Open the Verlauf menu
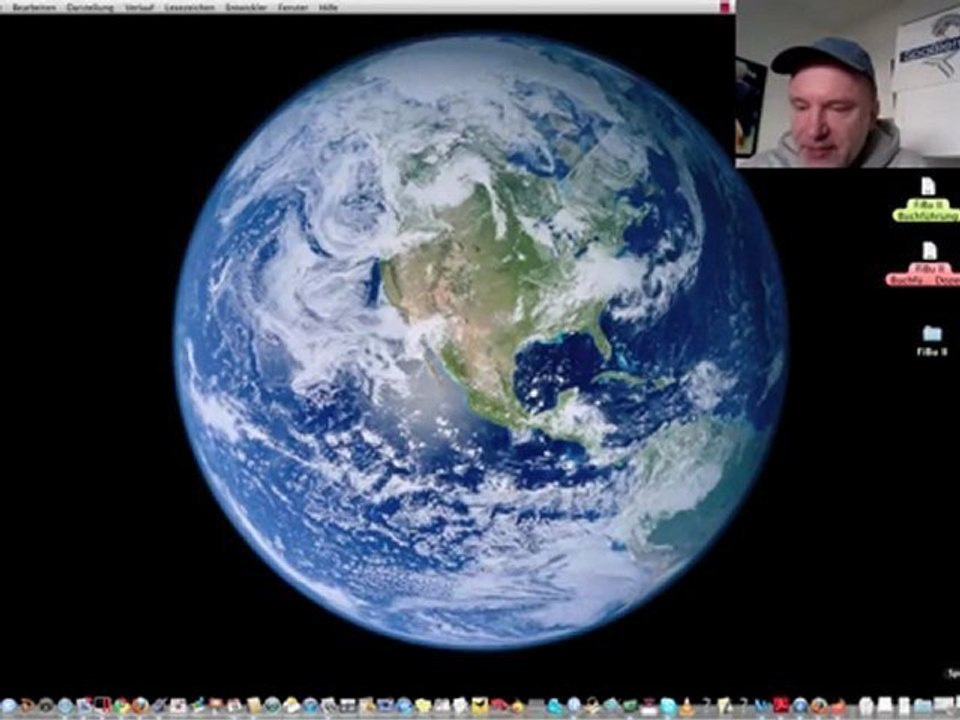Viewport: 960px width, 720px height. pyautogui.click(x=139, y=7)
